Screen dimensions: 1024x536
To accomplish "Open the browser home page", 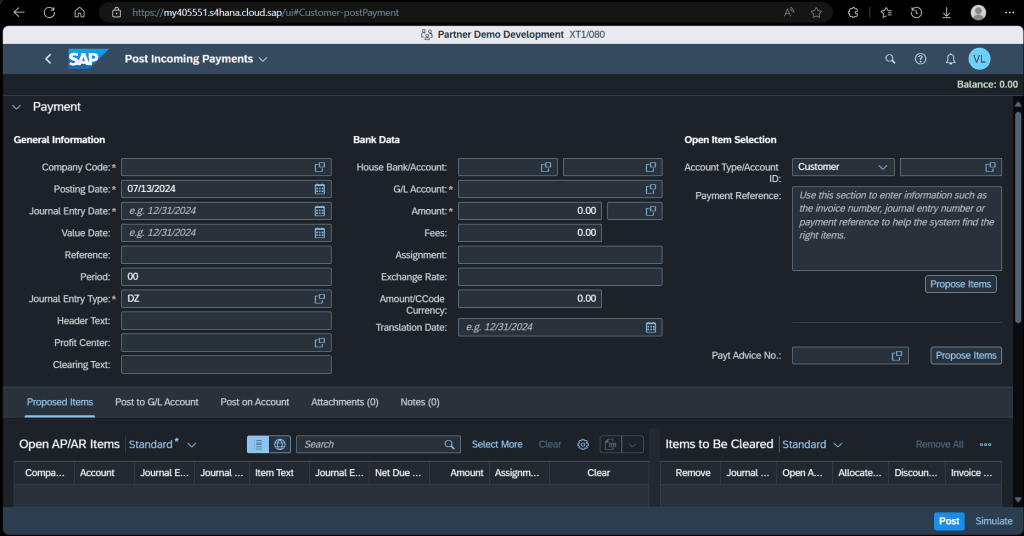I will coord(79,12).
